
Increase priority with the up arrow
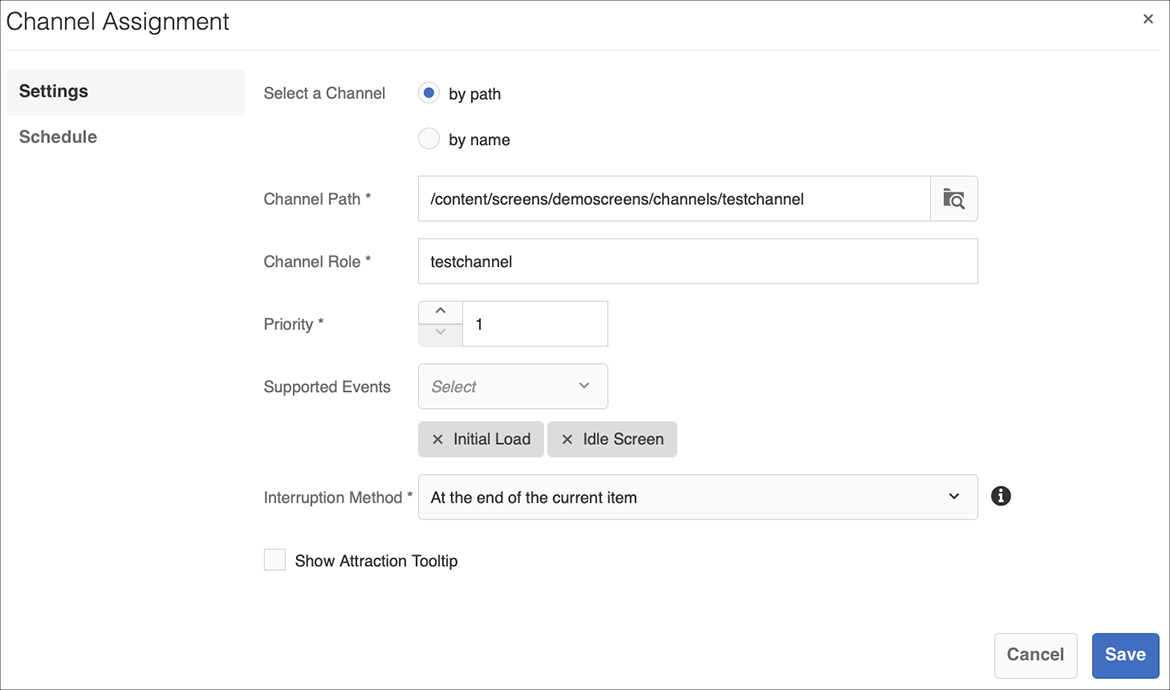(440, 312)
